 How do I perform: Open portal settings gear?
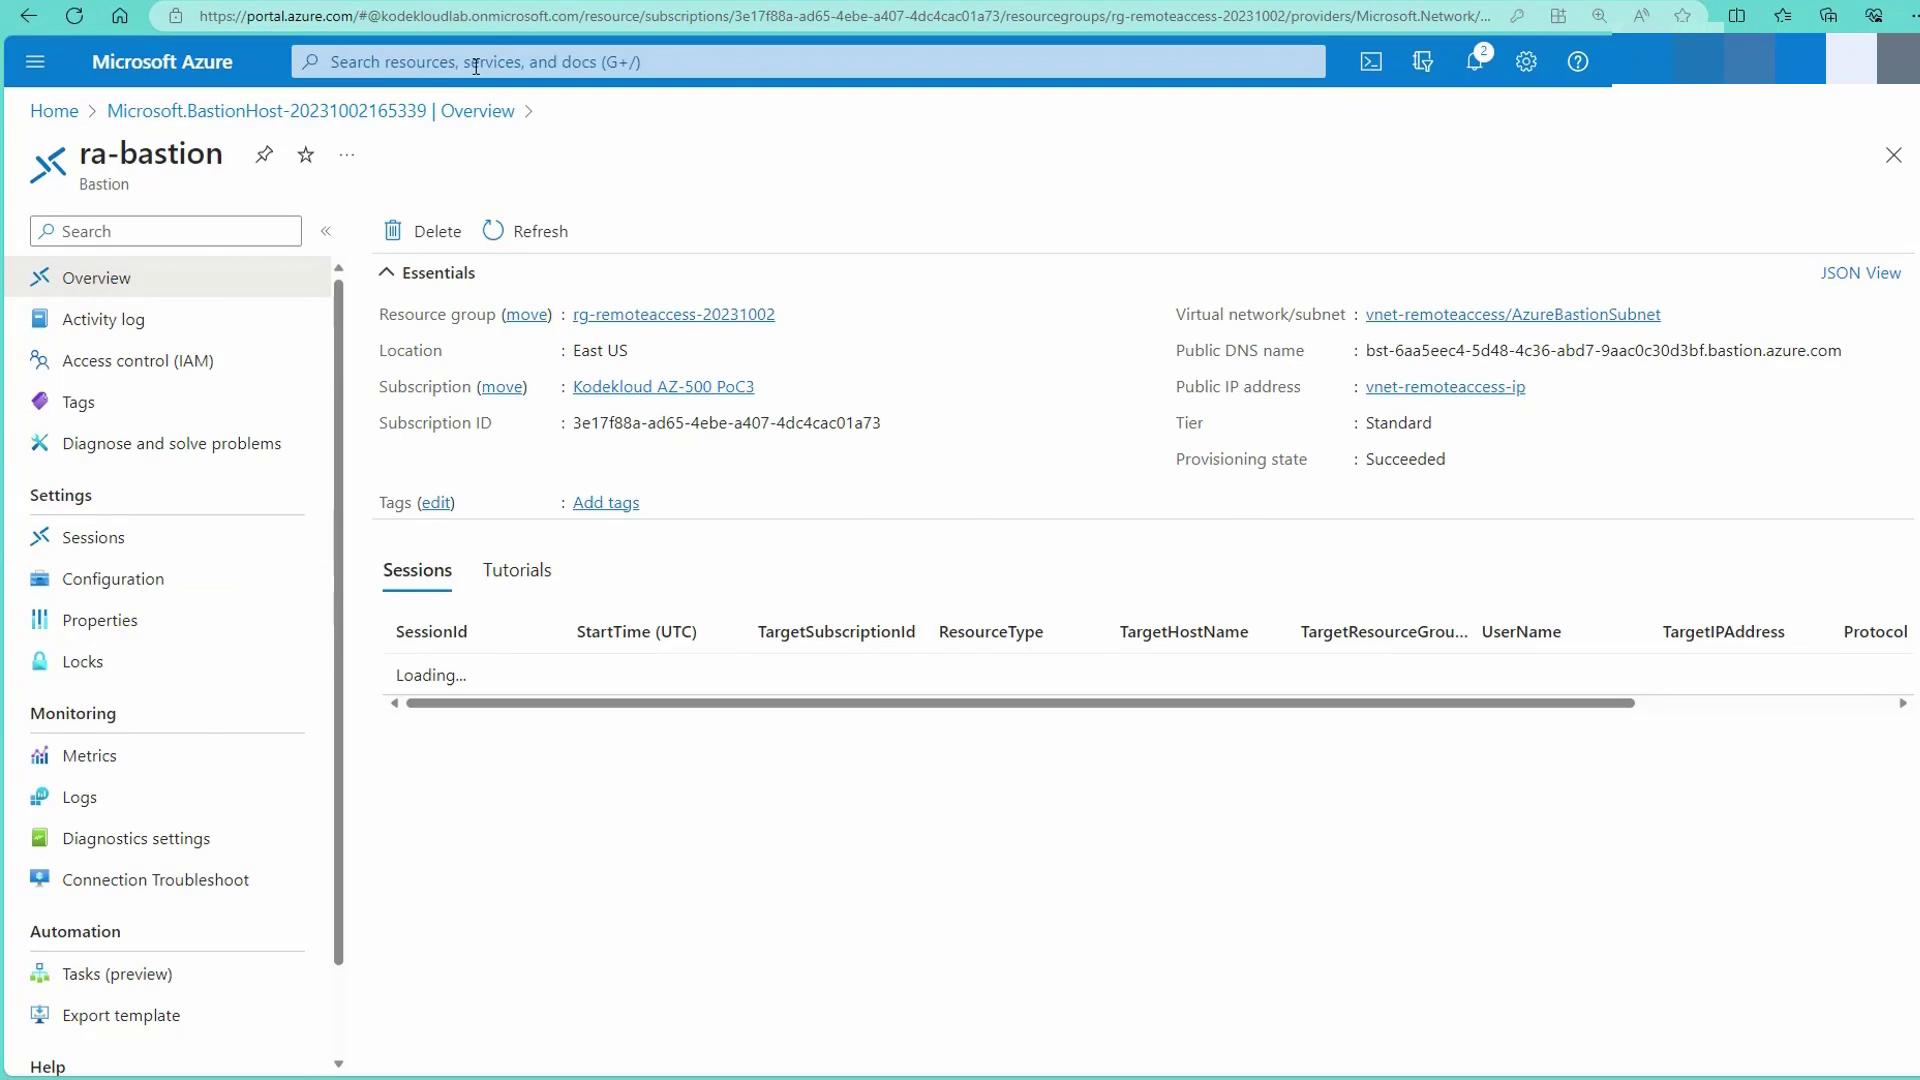tap(1526, 62)
